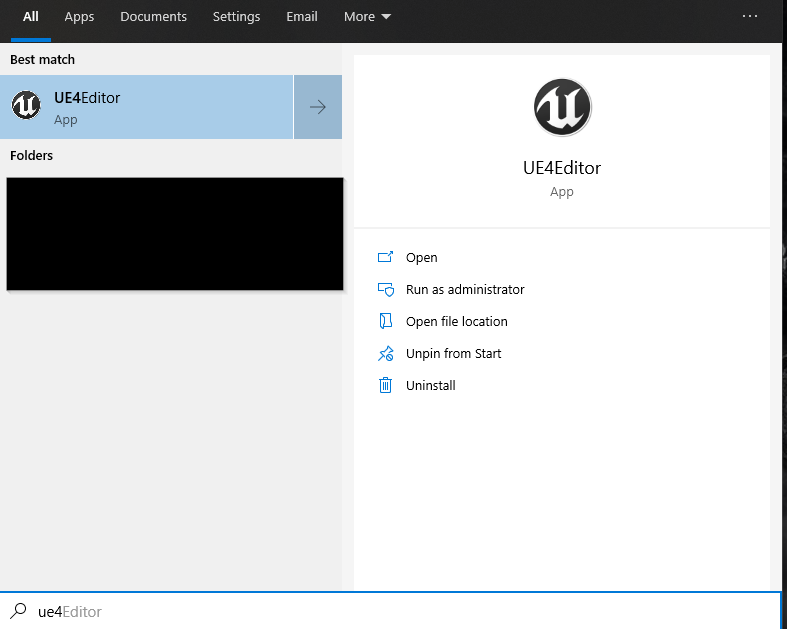Click the UE4Editor title in preview pane
The height and width of the screenshot is (629, 787).
pyautogui.click(x=562, y=168)
